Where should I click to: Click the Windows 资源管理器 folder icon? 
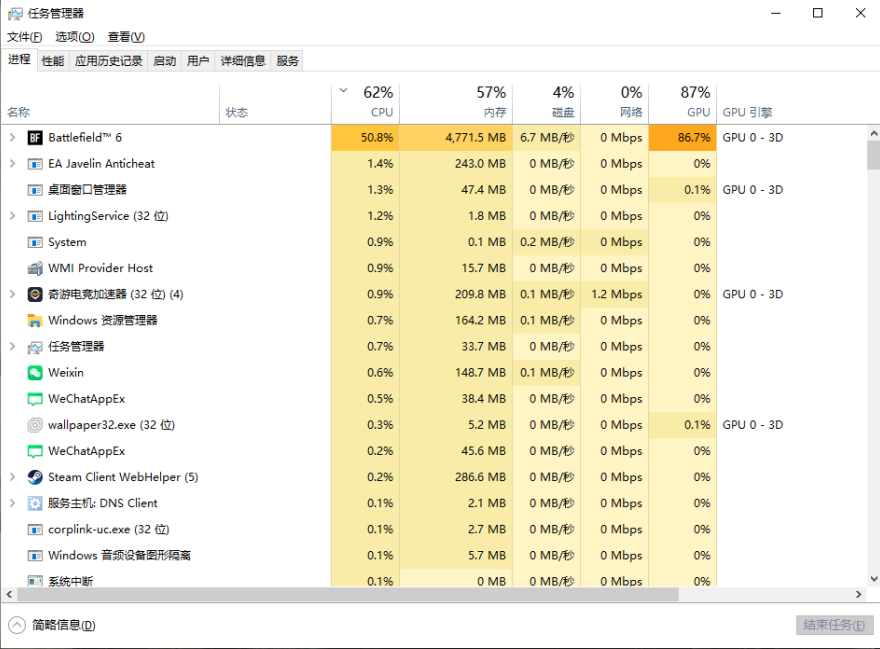35,321
